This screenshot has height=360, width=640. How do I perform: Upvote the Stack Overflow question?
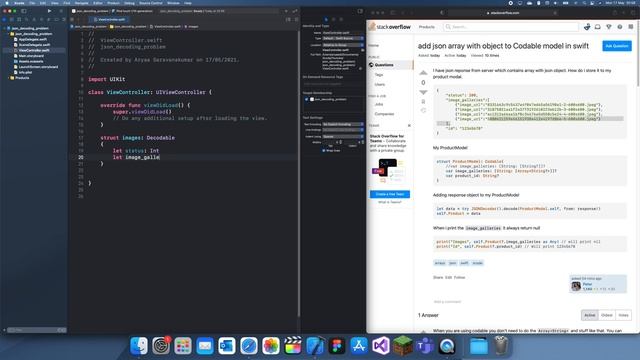(423, 73)
